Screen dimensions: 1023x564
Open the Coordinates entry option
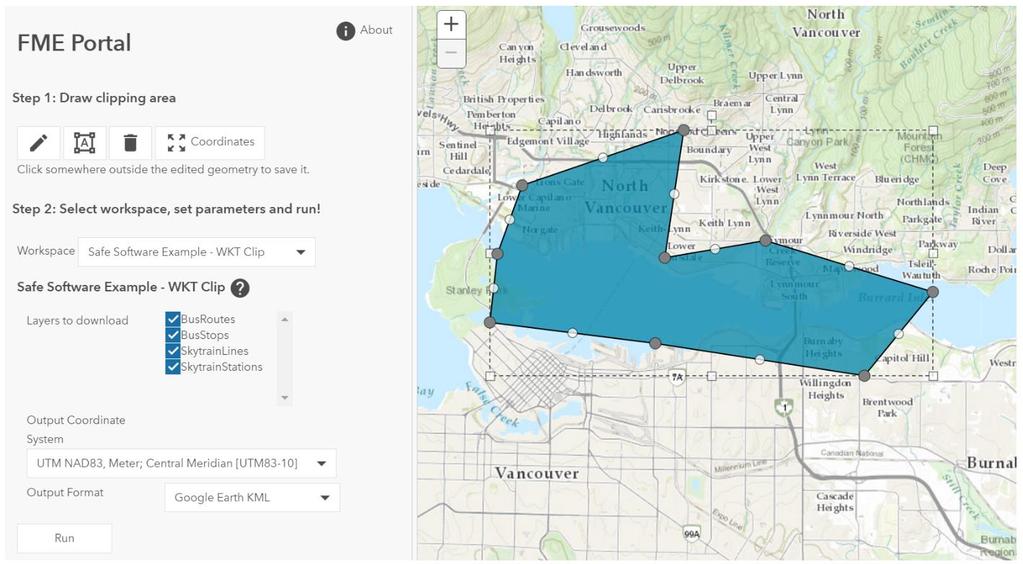(x=210, y=142)
